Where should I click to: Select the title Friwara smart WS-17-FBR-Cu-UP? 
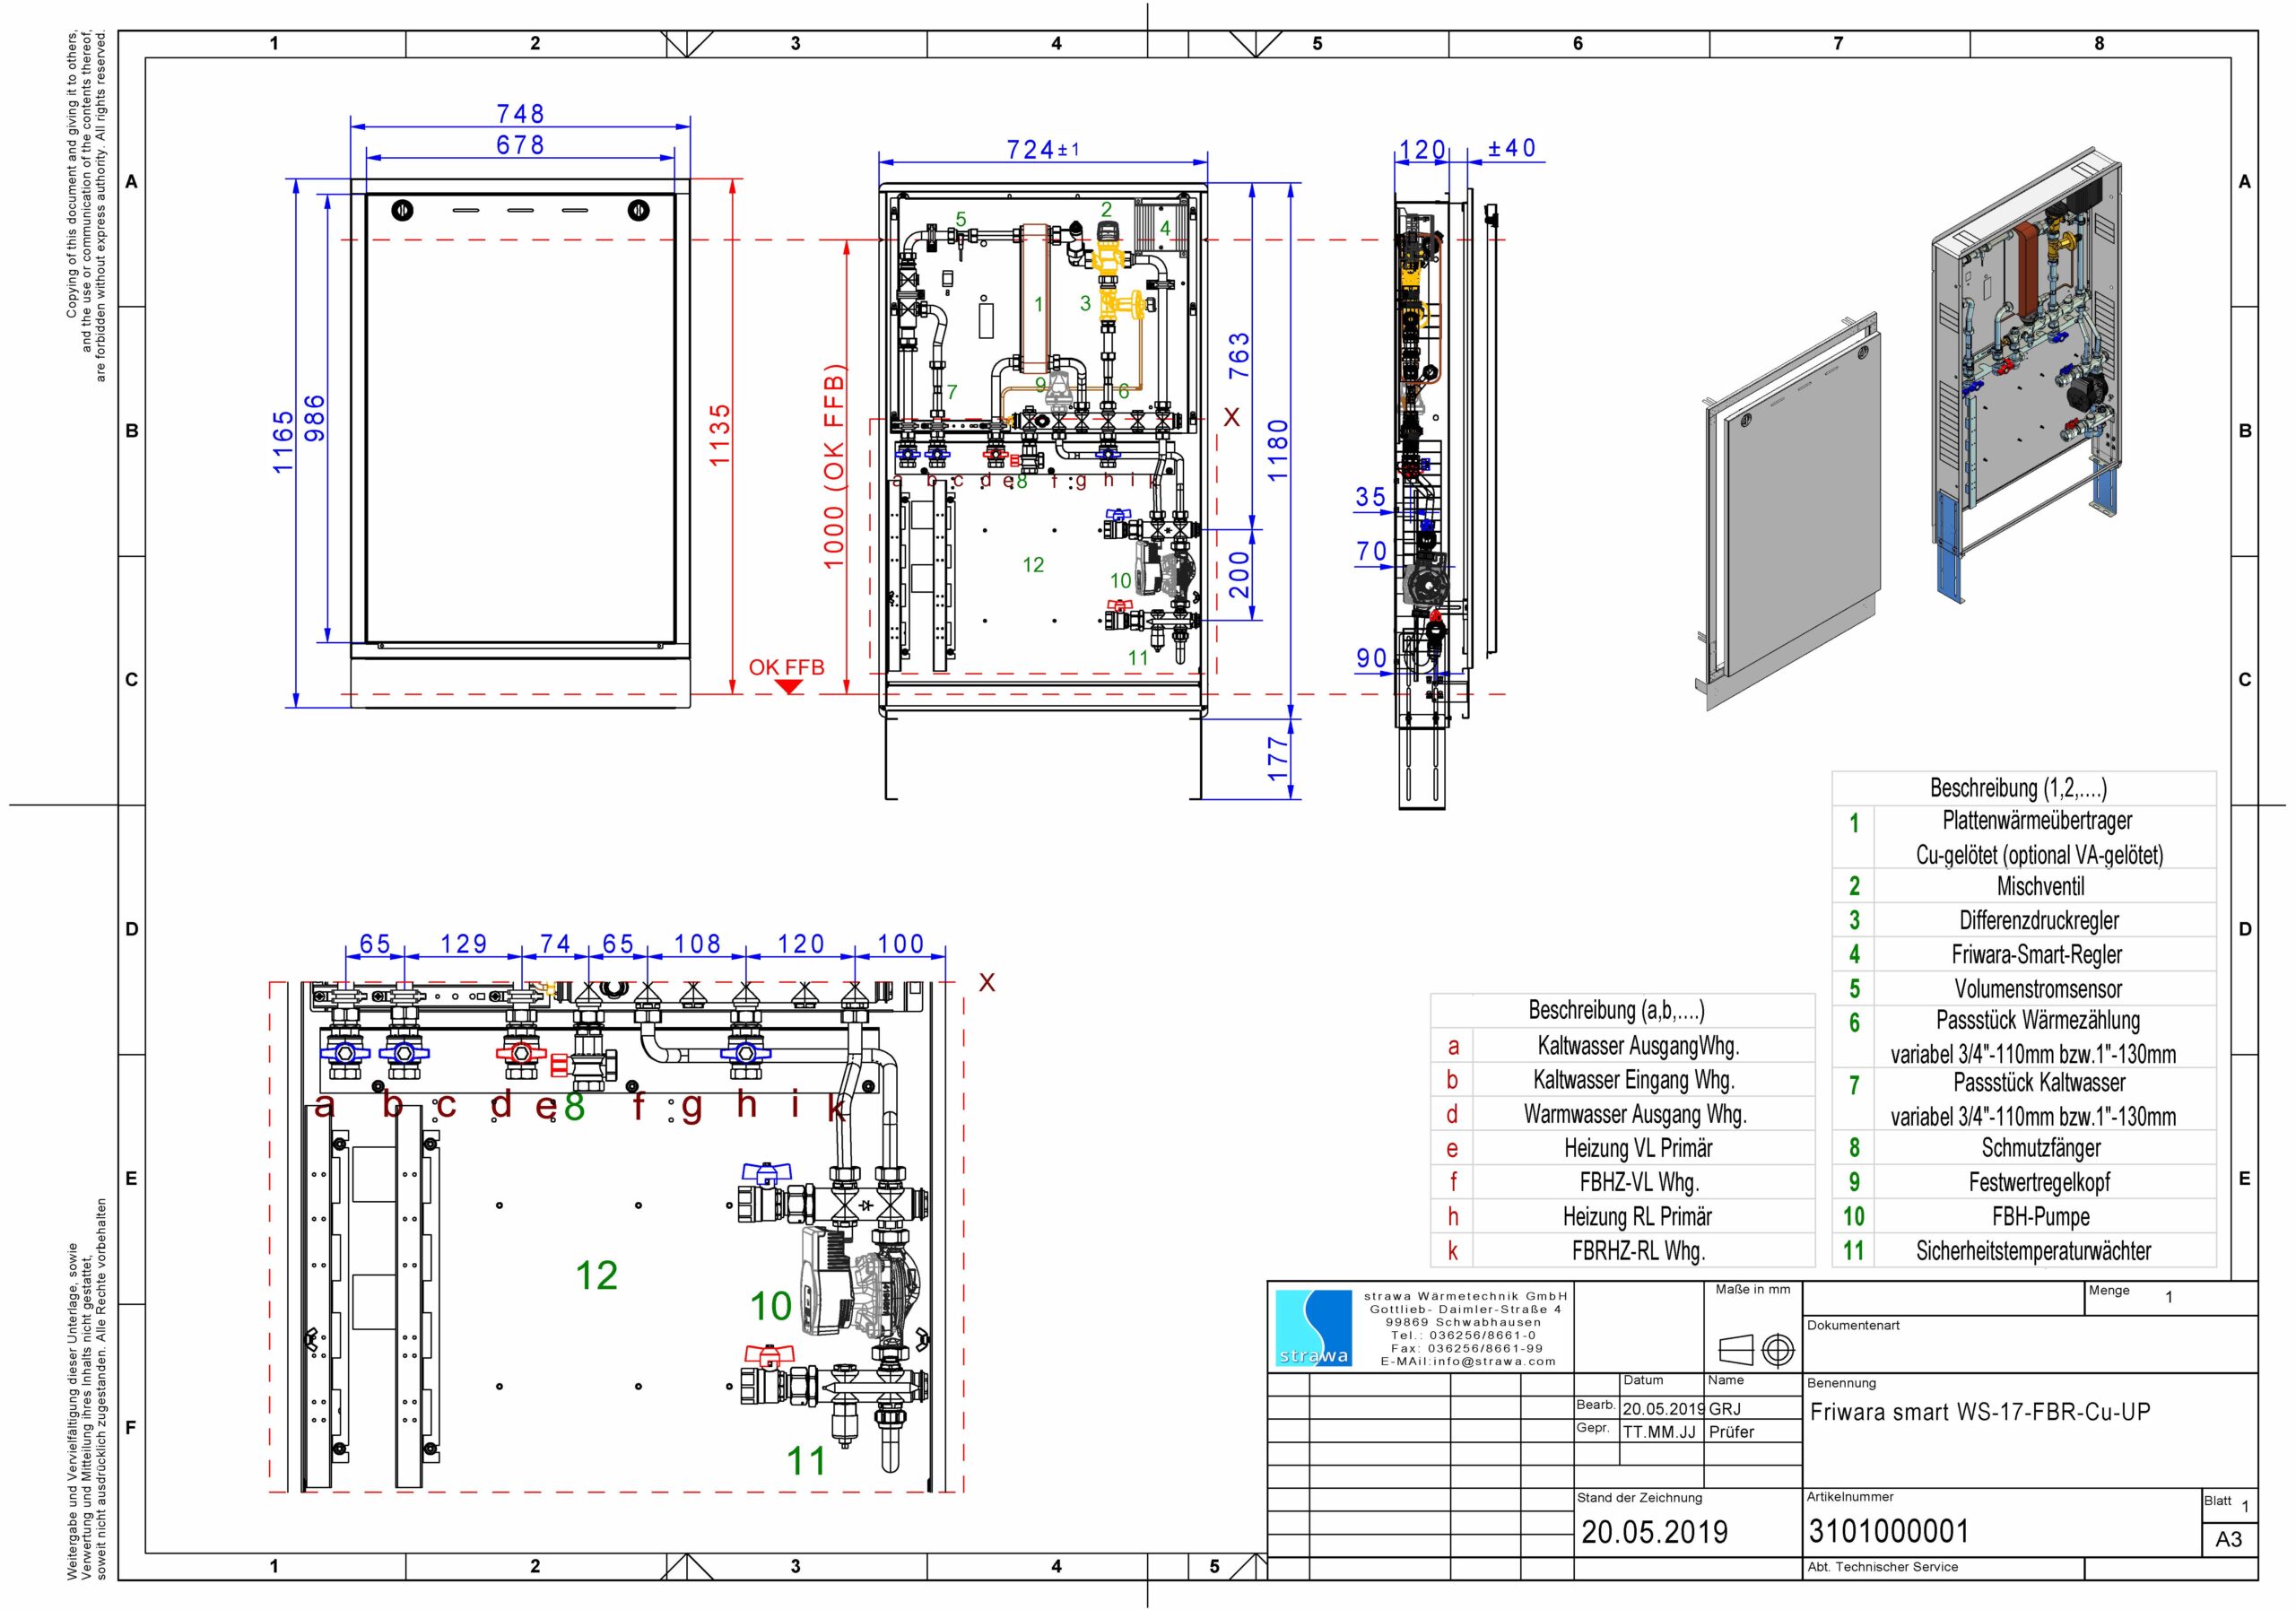[x=1980, y=1412]
